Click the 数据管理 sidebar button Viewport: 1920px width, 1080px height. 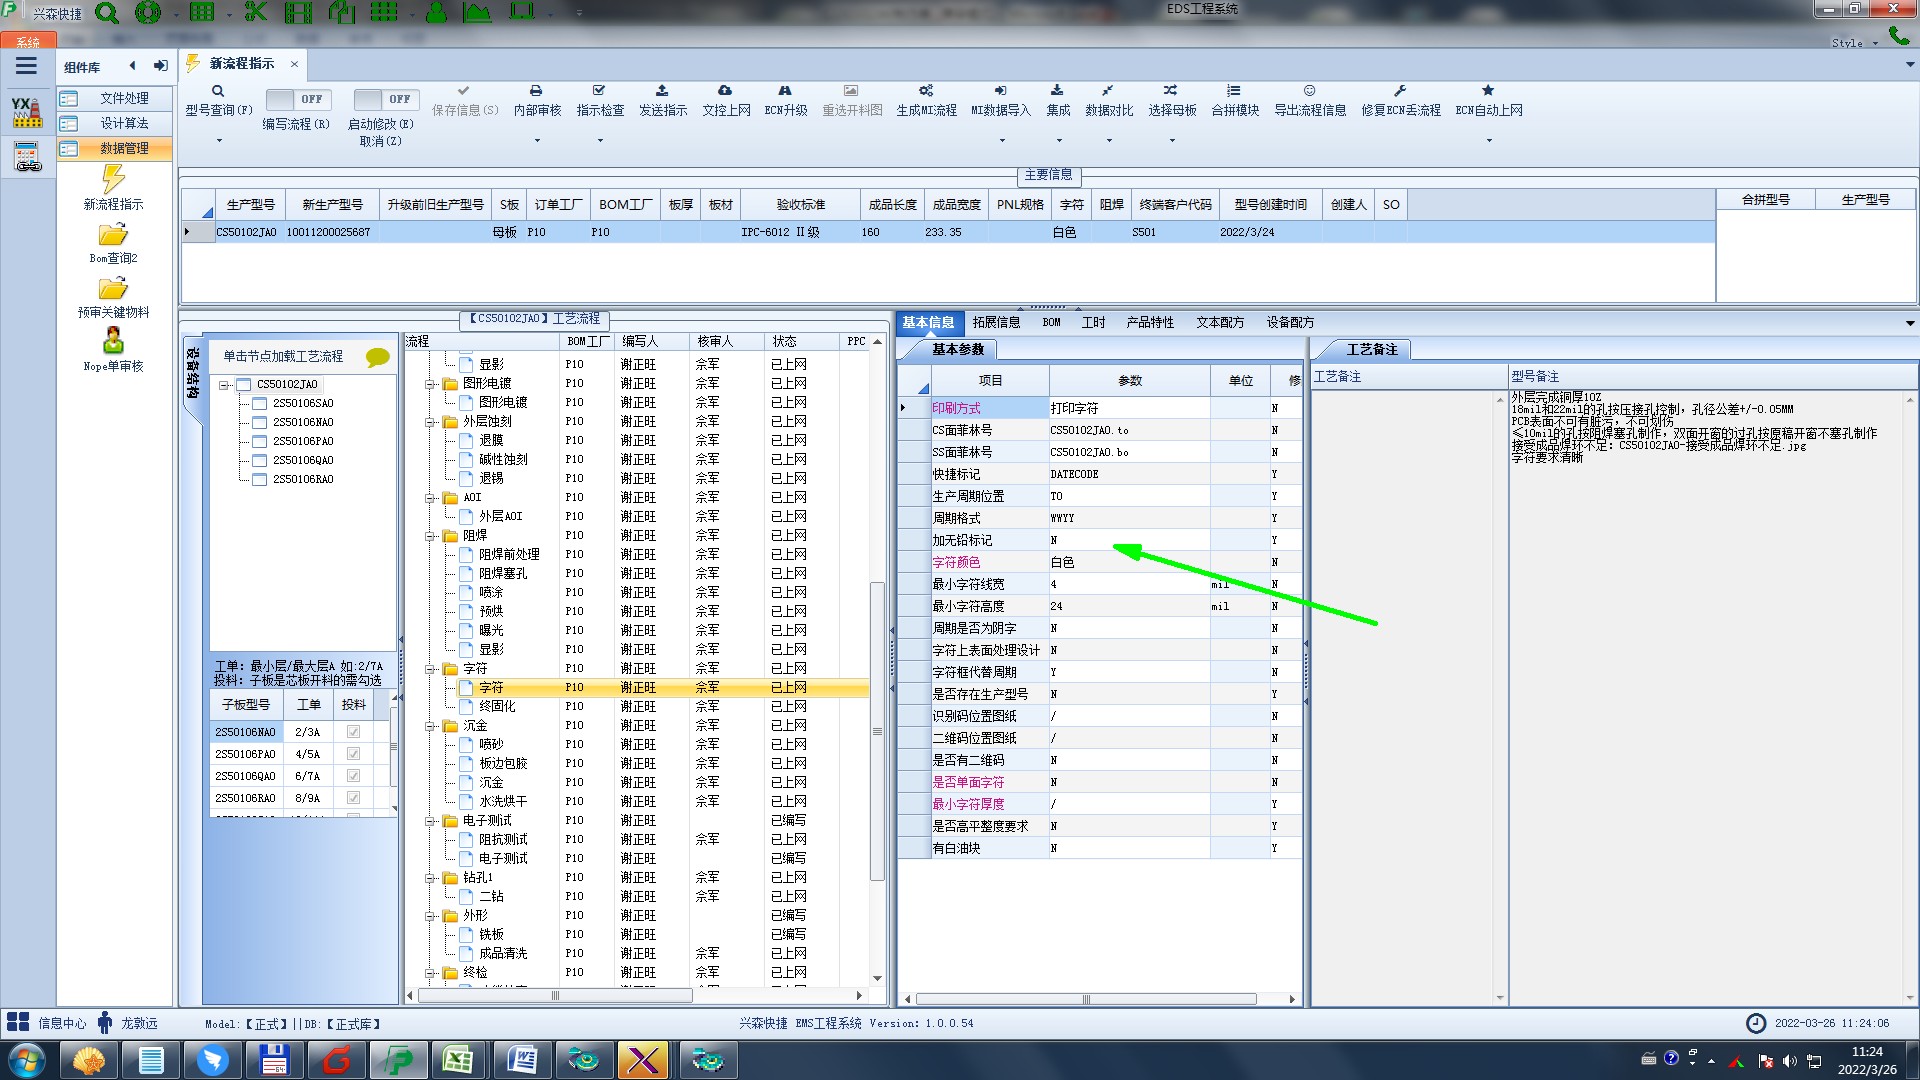[123, 148]
